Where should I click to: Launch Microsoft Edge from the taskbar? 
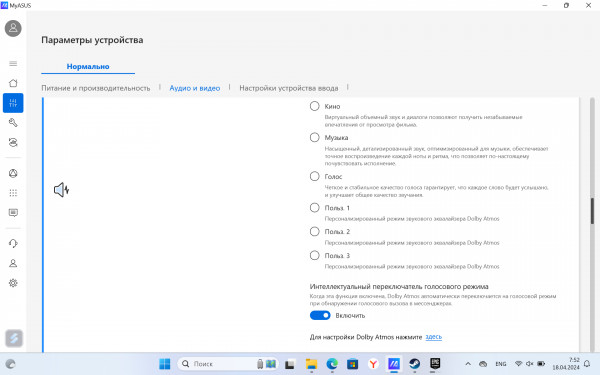point(332,364)
